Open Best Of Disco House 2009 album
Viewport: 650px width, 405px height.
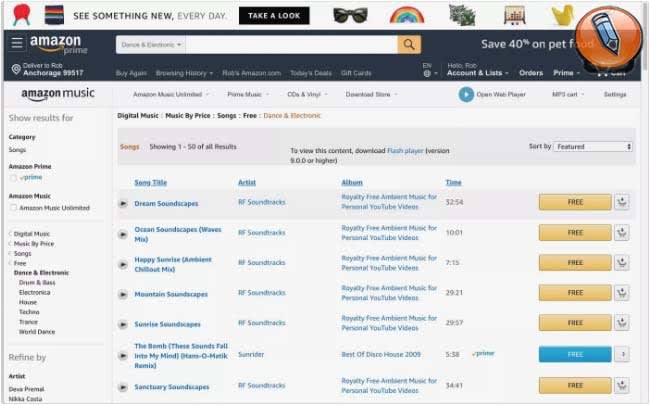point(381,355)
